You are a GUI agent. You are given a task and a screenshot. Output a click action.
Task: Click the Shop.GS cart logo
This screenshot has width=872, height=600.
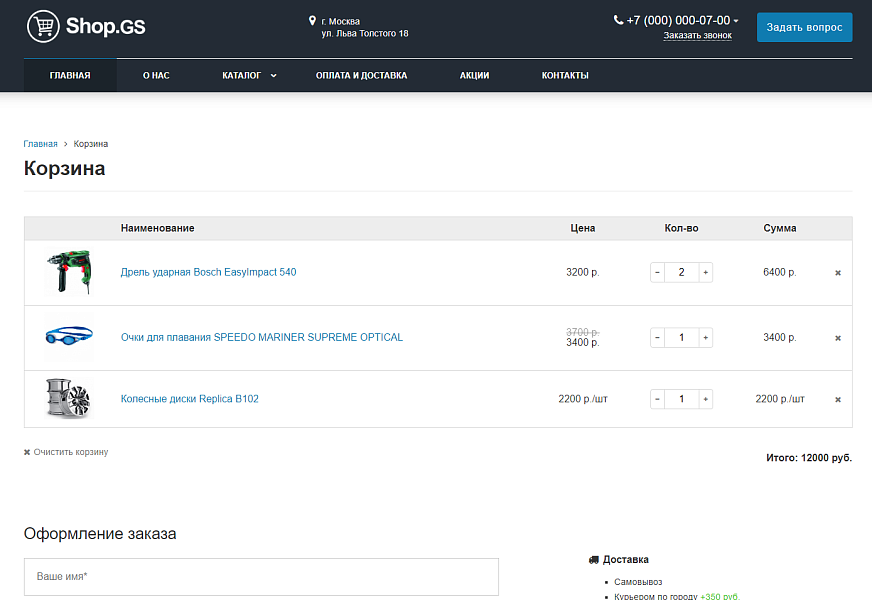tap(86, 27)
